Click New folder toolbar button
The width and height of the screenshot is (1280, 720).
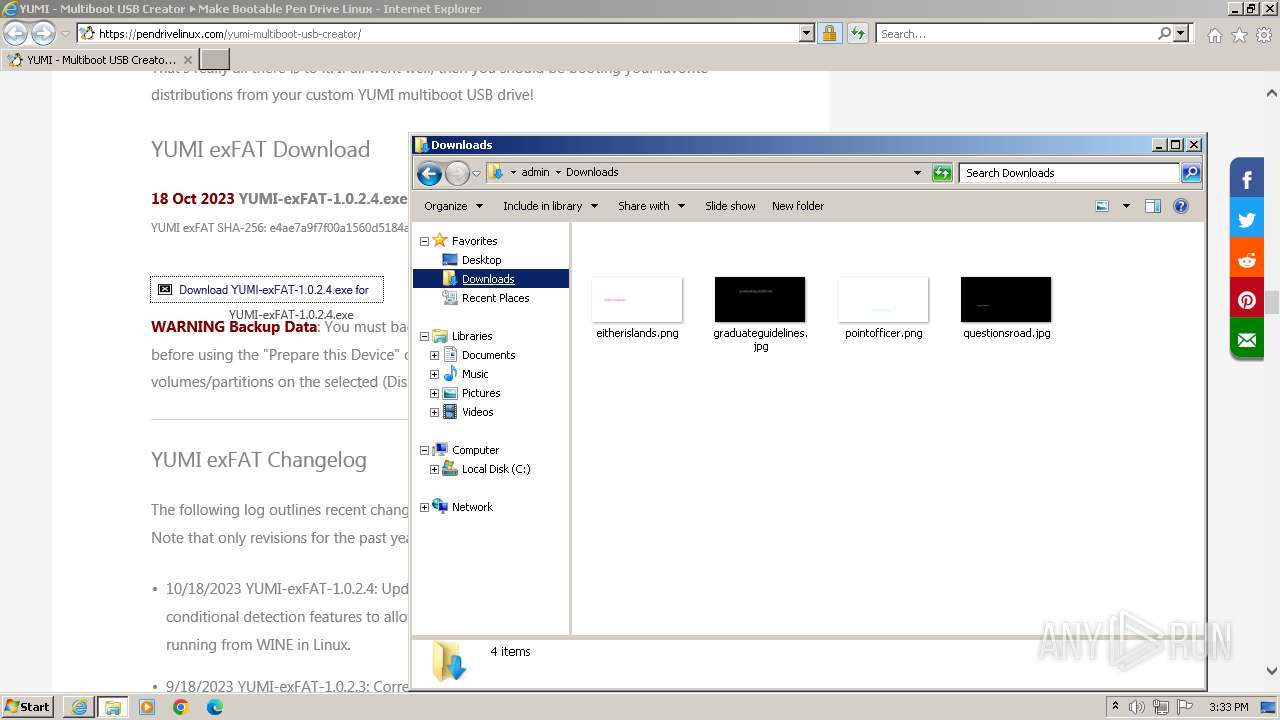point(798,206)
